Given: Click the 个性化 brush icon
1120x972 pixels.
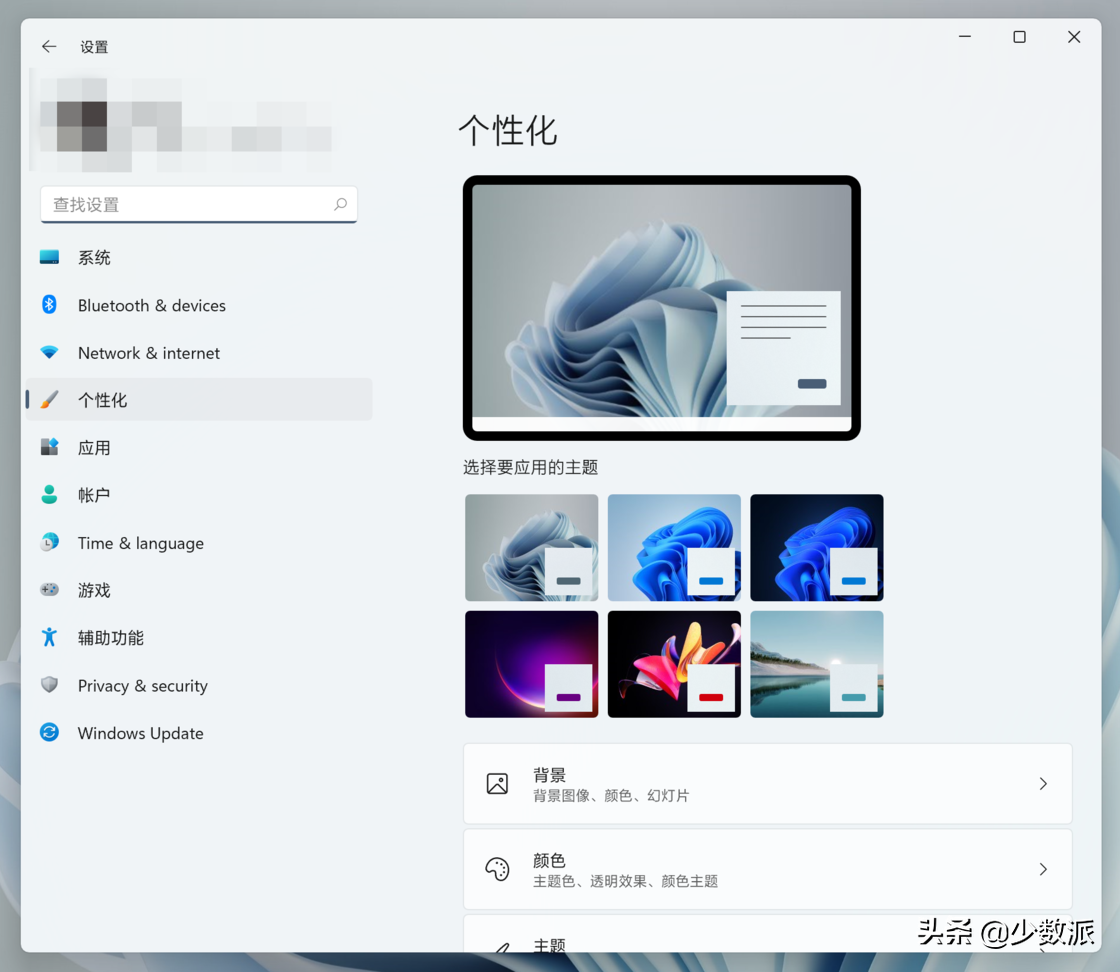Looking at the screenshot, I should [49, 400].
